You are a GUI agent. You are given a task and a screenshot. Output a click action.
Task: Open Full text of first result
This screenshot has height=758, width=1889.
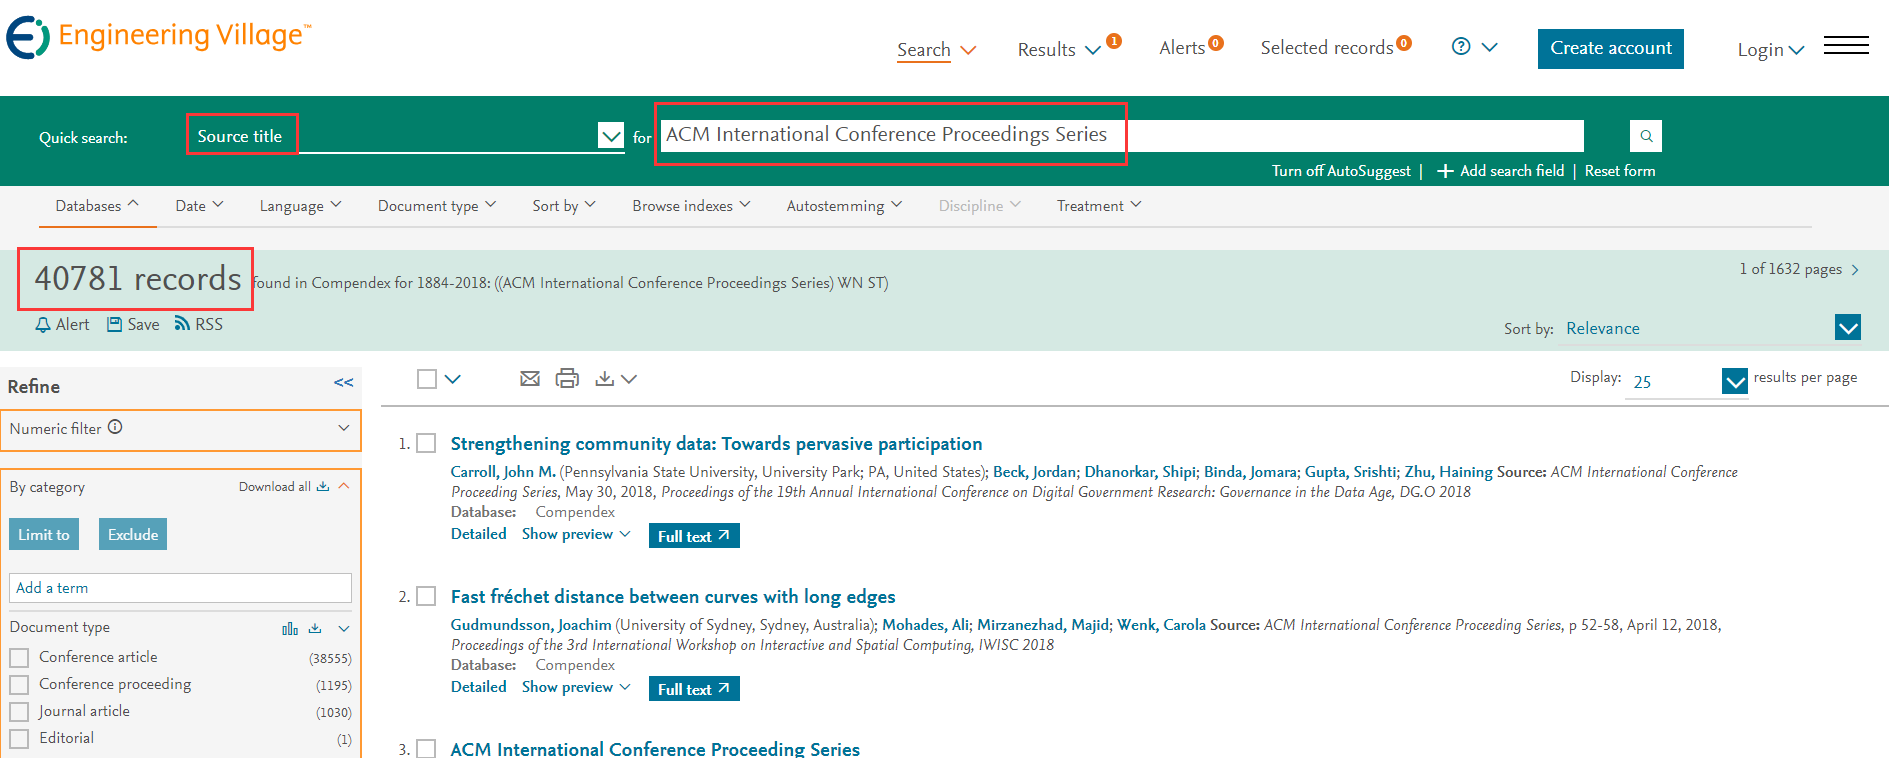(693, 536)
